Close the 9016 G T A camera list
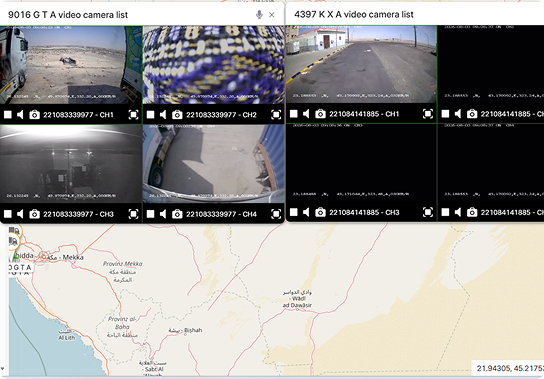The width and height of the screenshot is (544, 379). [x=272, y=15]
